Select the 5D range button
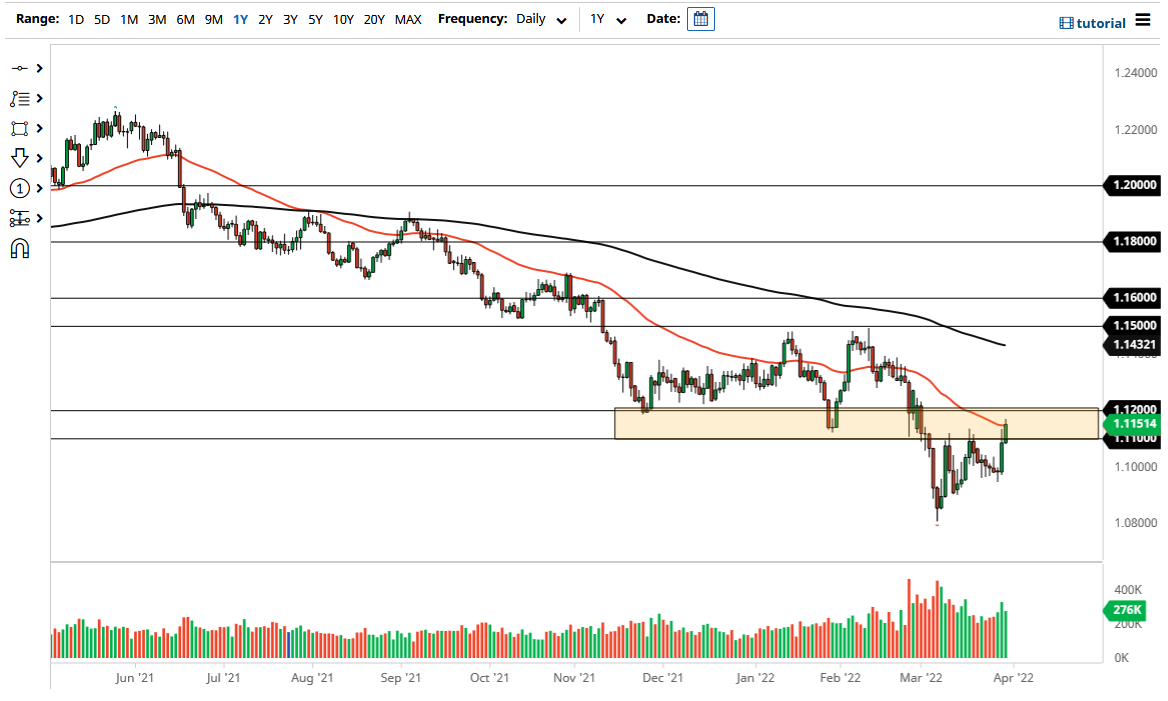This screenshot has height=701, width=1168. pyautogui.click(x=100, y=18)
